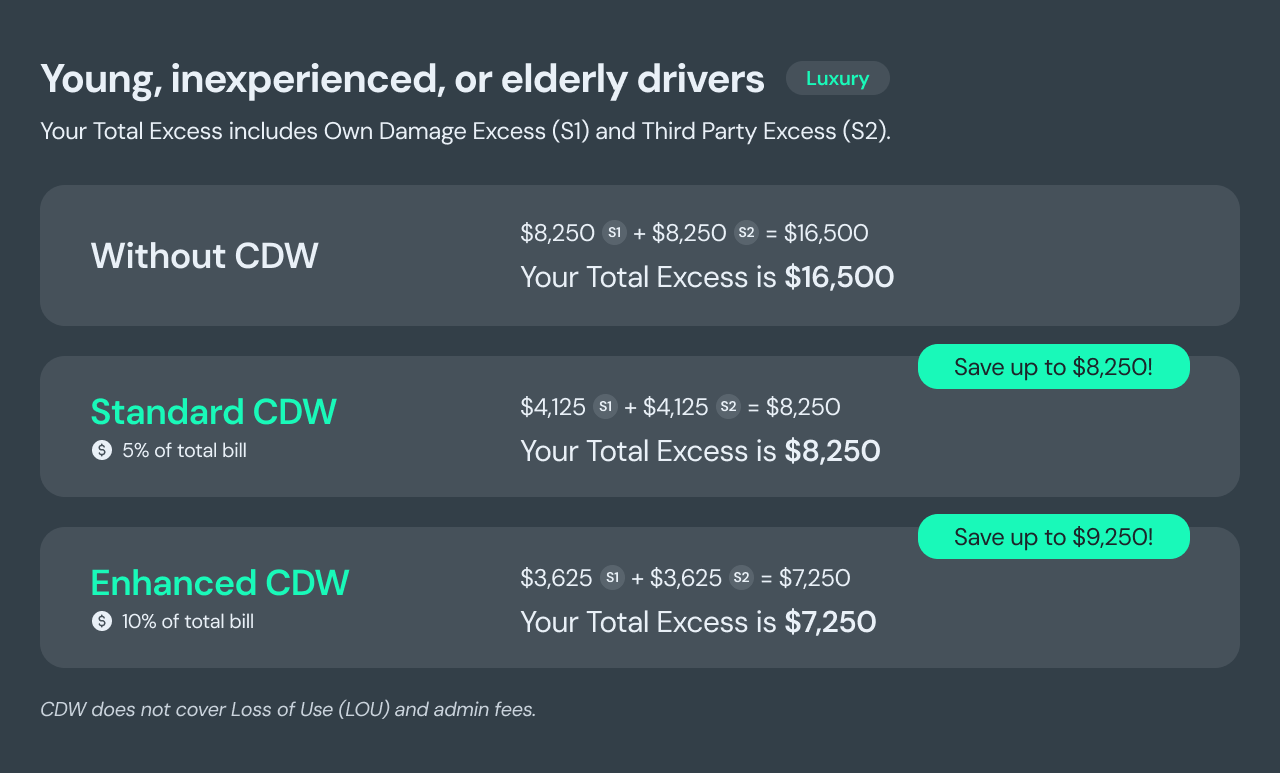Click the Total Excess explanation subtitle
Screen dimensions: 1280x773
pyautogui.click(x=465, y=131)
